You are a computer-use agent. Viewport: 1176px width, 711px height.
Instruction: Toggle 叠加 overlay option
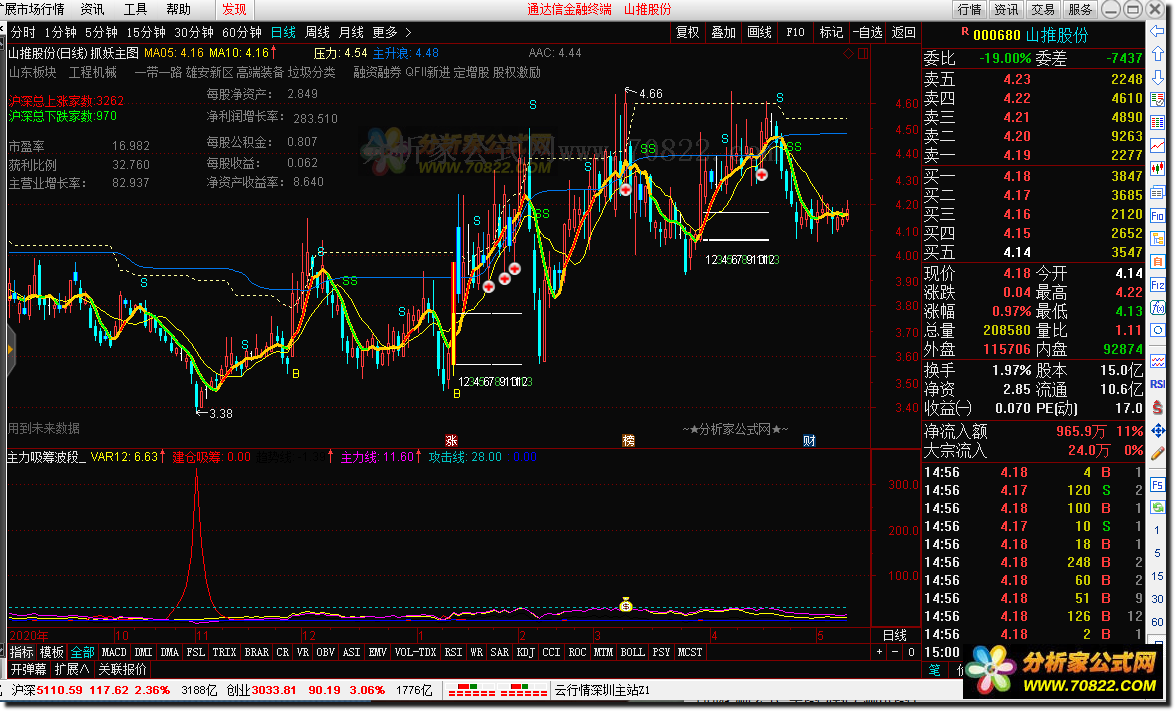coord(724,32)
